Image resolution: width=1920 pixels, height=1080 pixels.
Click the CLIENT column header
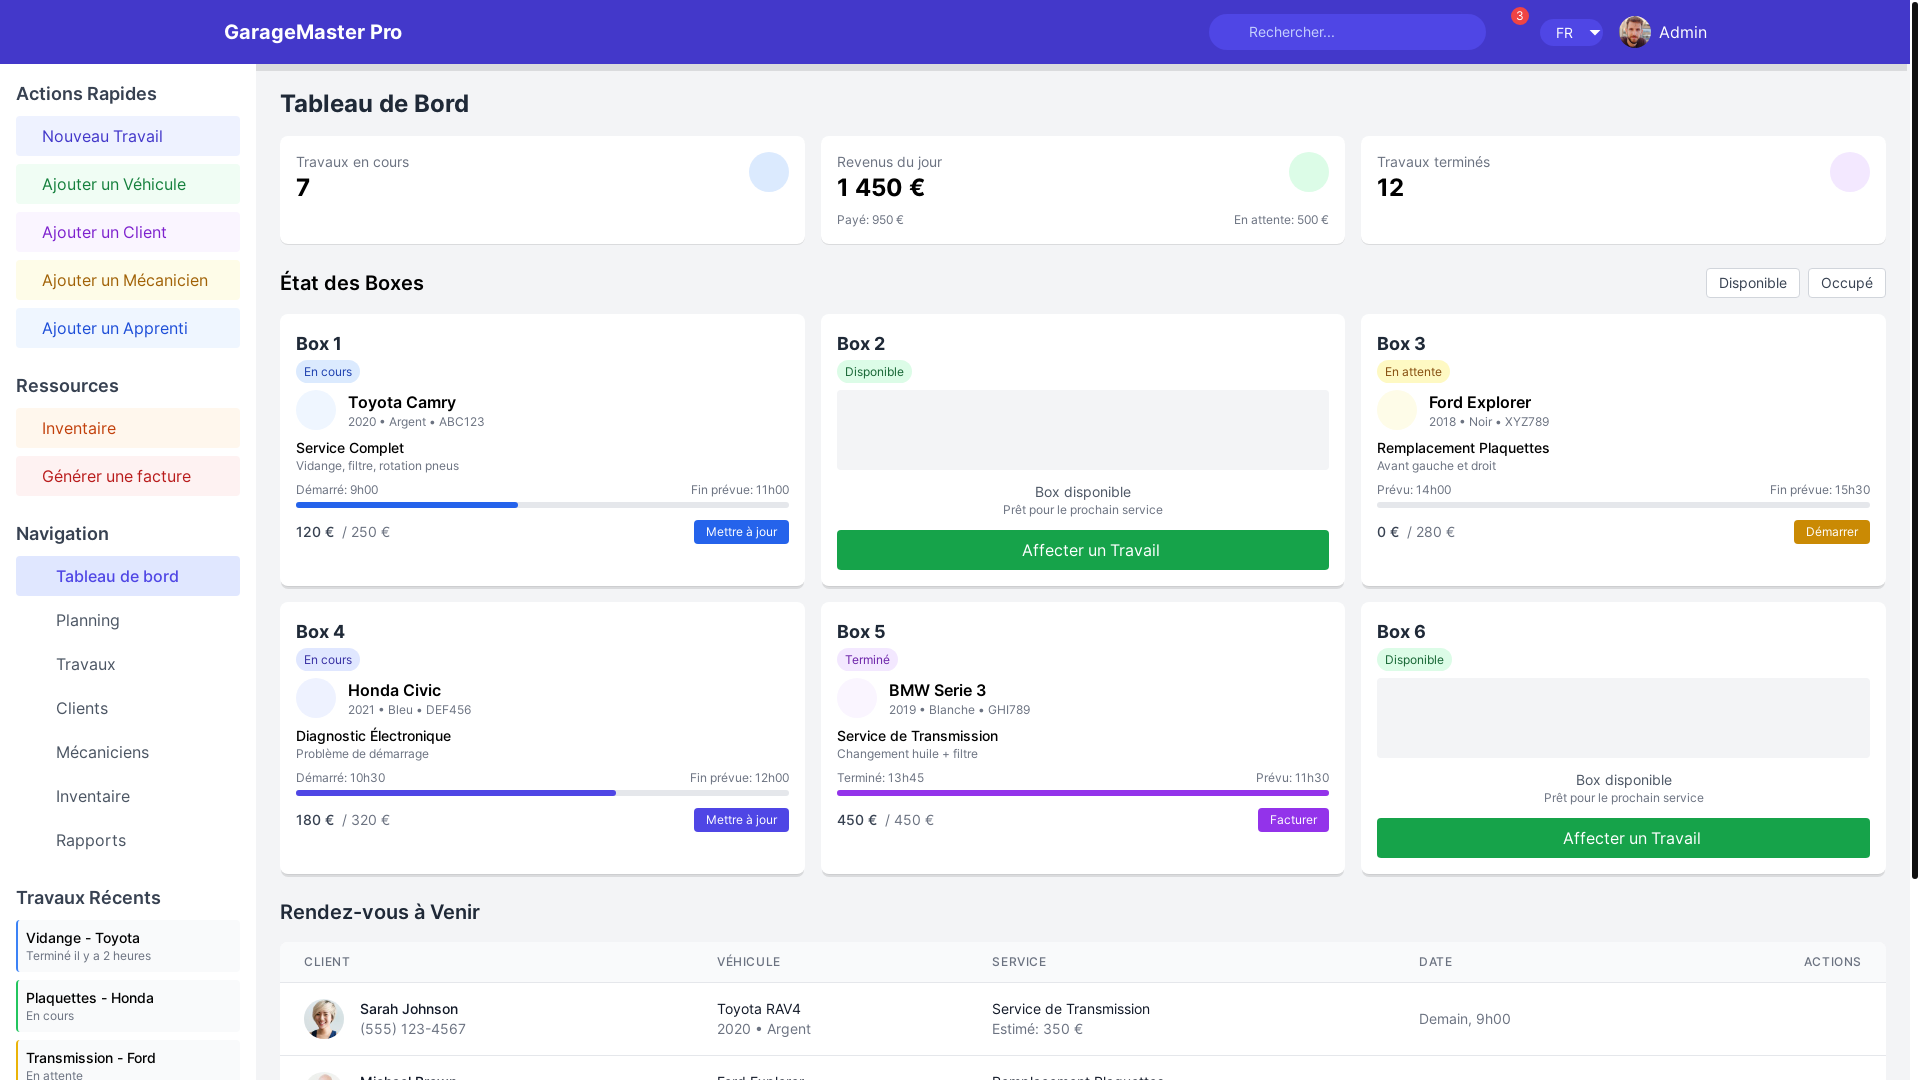pyautogui.click(x=327, y=962)
